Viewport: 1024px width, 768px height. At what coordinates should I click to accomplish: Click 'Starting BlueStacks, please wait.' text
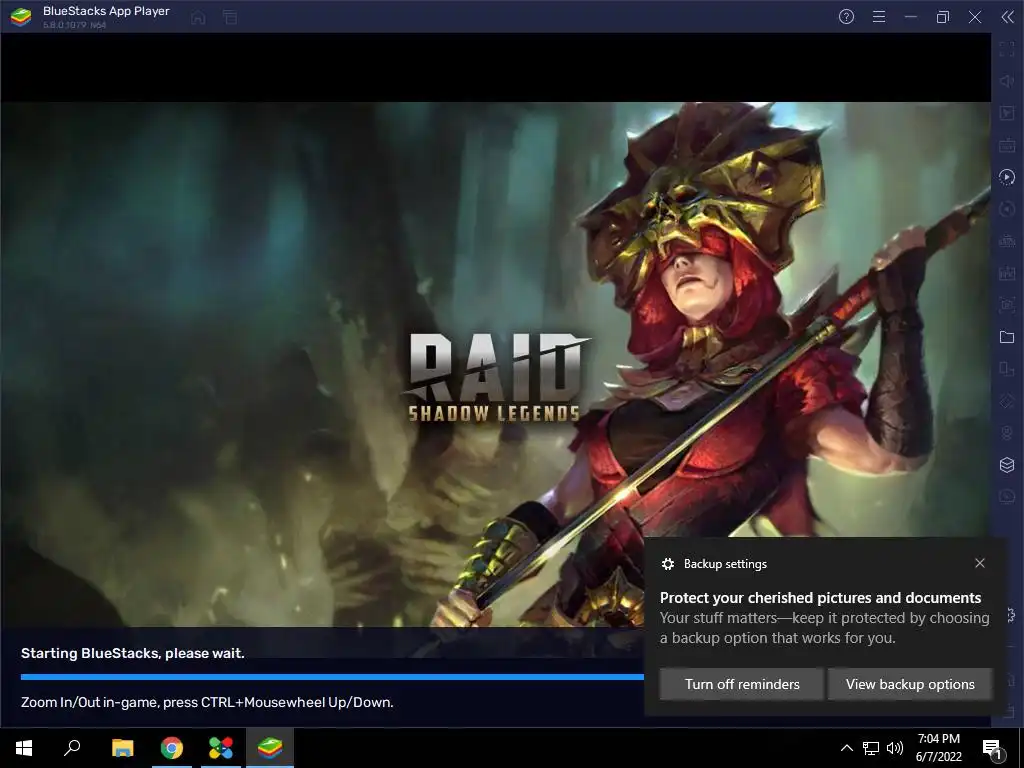coord(133,653)
